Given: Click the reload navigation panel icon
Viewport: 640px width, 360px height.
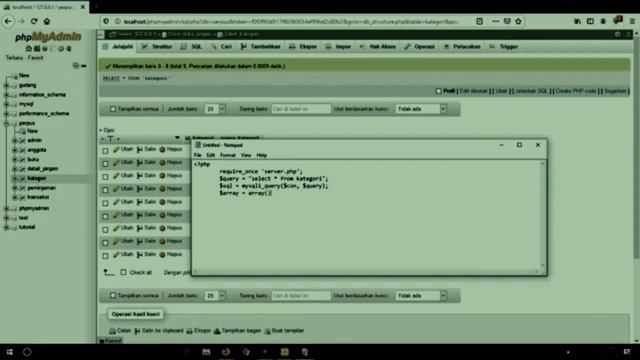Looking at the screenshot, I should 69,49.
